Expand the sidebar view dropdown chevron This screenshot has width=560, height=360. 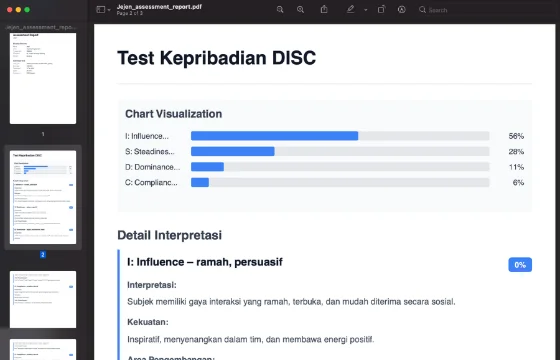109,10
